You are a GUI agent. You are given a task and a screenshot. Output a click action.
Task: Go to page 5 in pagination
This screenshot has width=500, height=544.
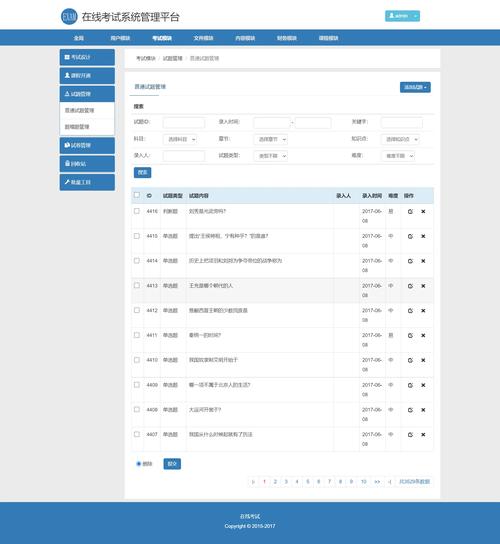(307, 482)
